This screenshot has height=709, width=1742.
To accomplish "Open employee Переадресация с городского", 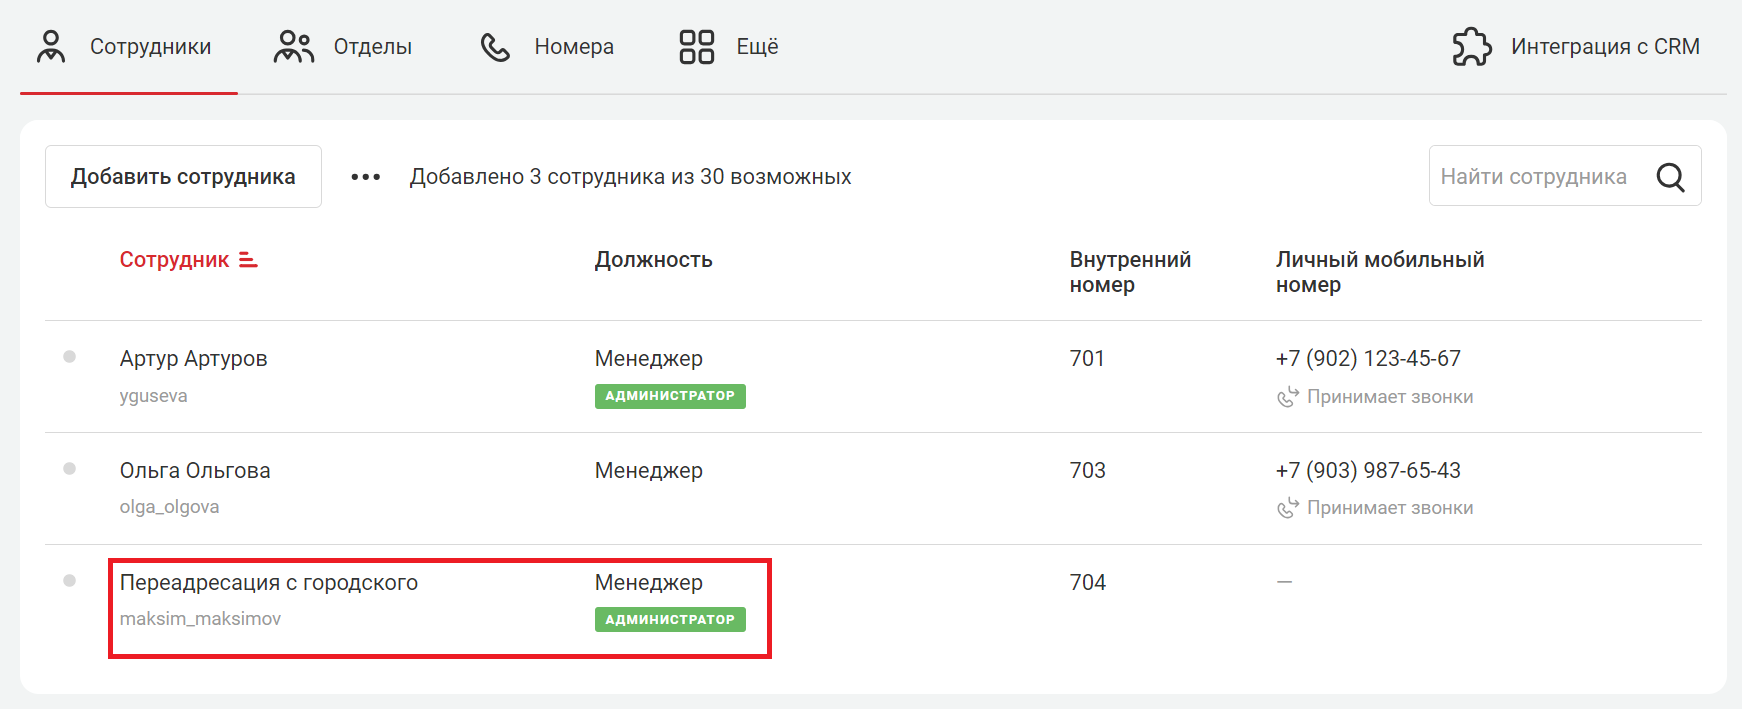I will 268,583.
